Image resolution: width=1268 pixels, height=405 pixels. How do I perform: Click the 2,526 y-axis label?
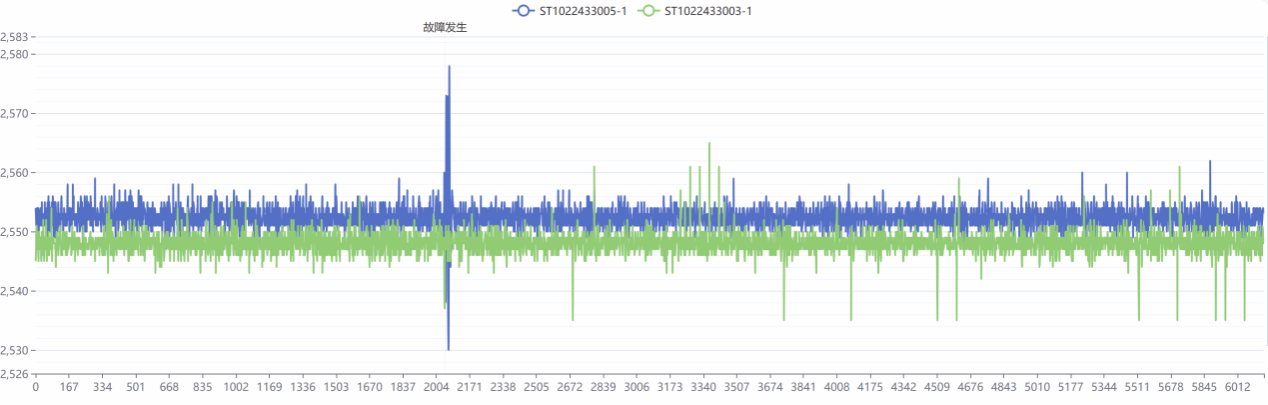tap(15, 374)
